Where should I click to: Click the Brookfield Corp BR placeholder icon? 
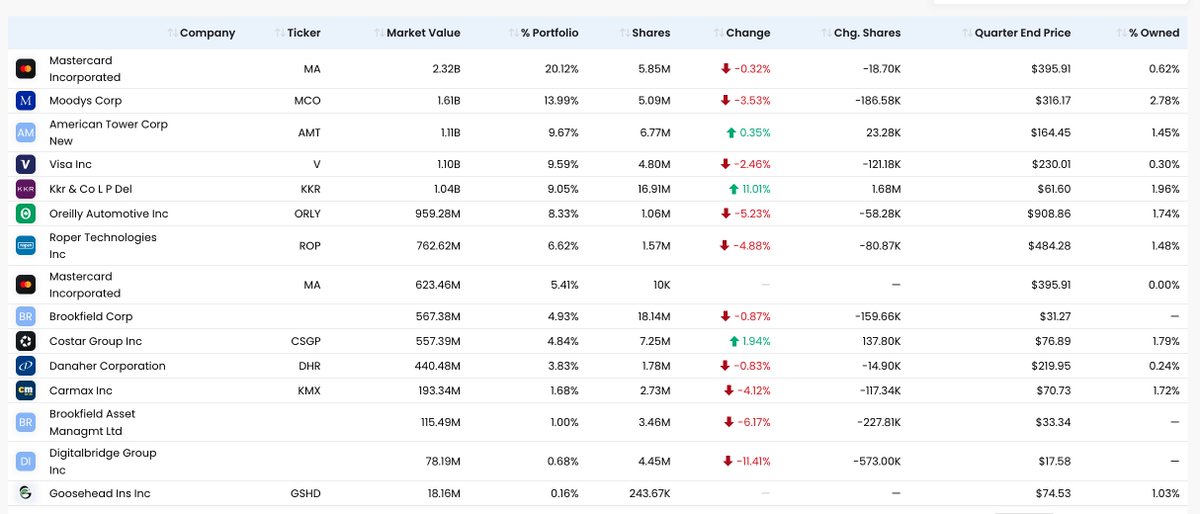[x=26, y=317]
